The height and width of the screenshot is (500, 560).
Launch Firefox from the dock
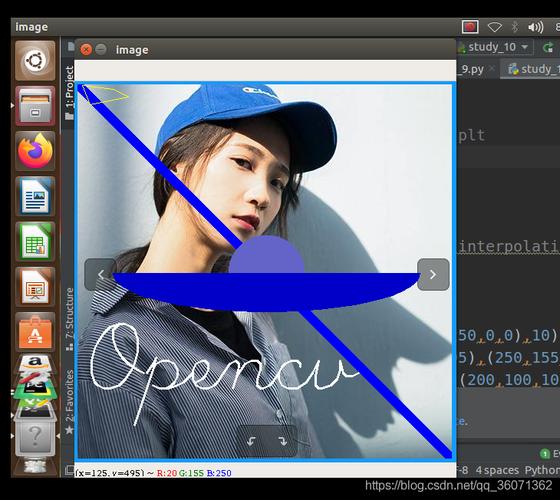pos(35,151)
